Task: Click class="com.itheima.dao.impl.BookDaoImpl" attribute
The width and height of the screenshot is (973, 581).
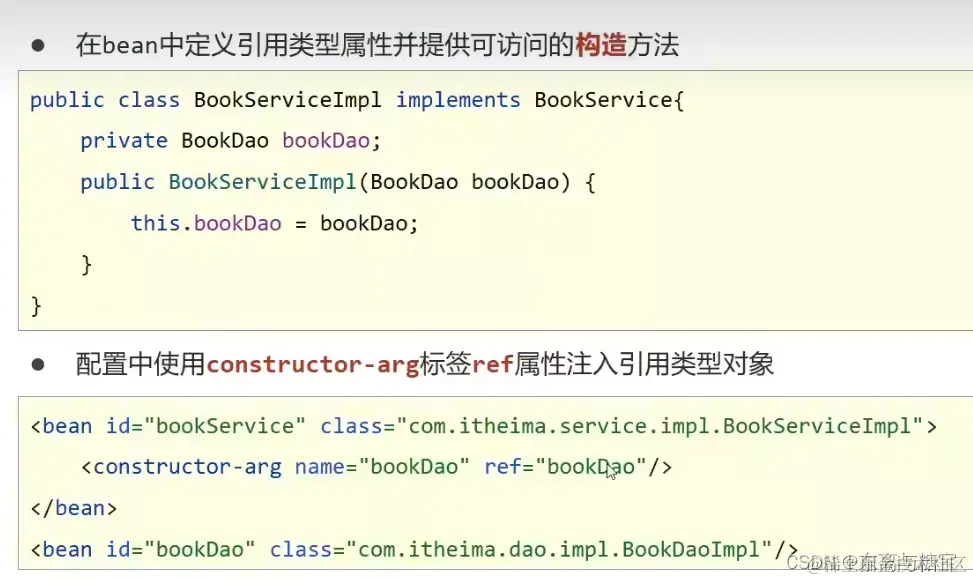Action: click(521, 549)
